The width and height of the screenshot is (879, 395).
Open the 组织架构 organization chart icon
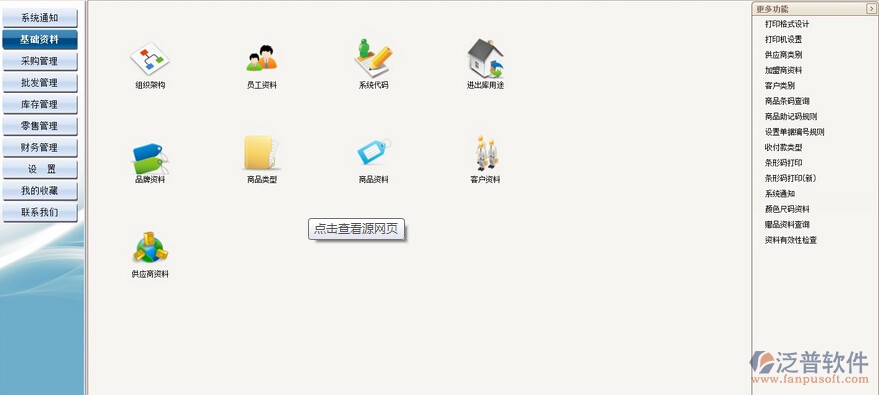tap(150, 59)
